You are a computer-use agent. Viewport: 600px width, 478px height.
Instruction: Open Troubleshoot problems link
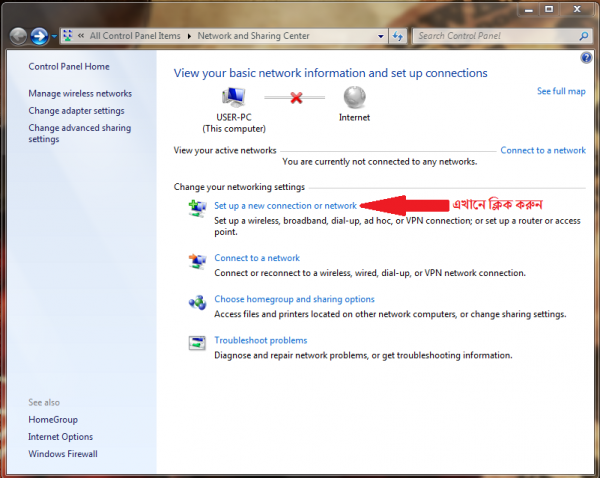[261, 340]
